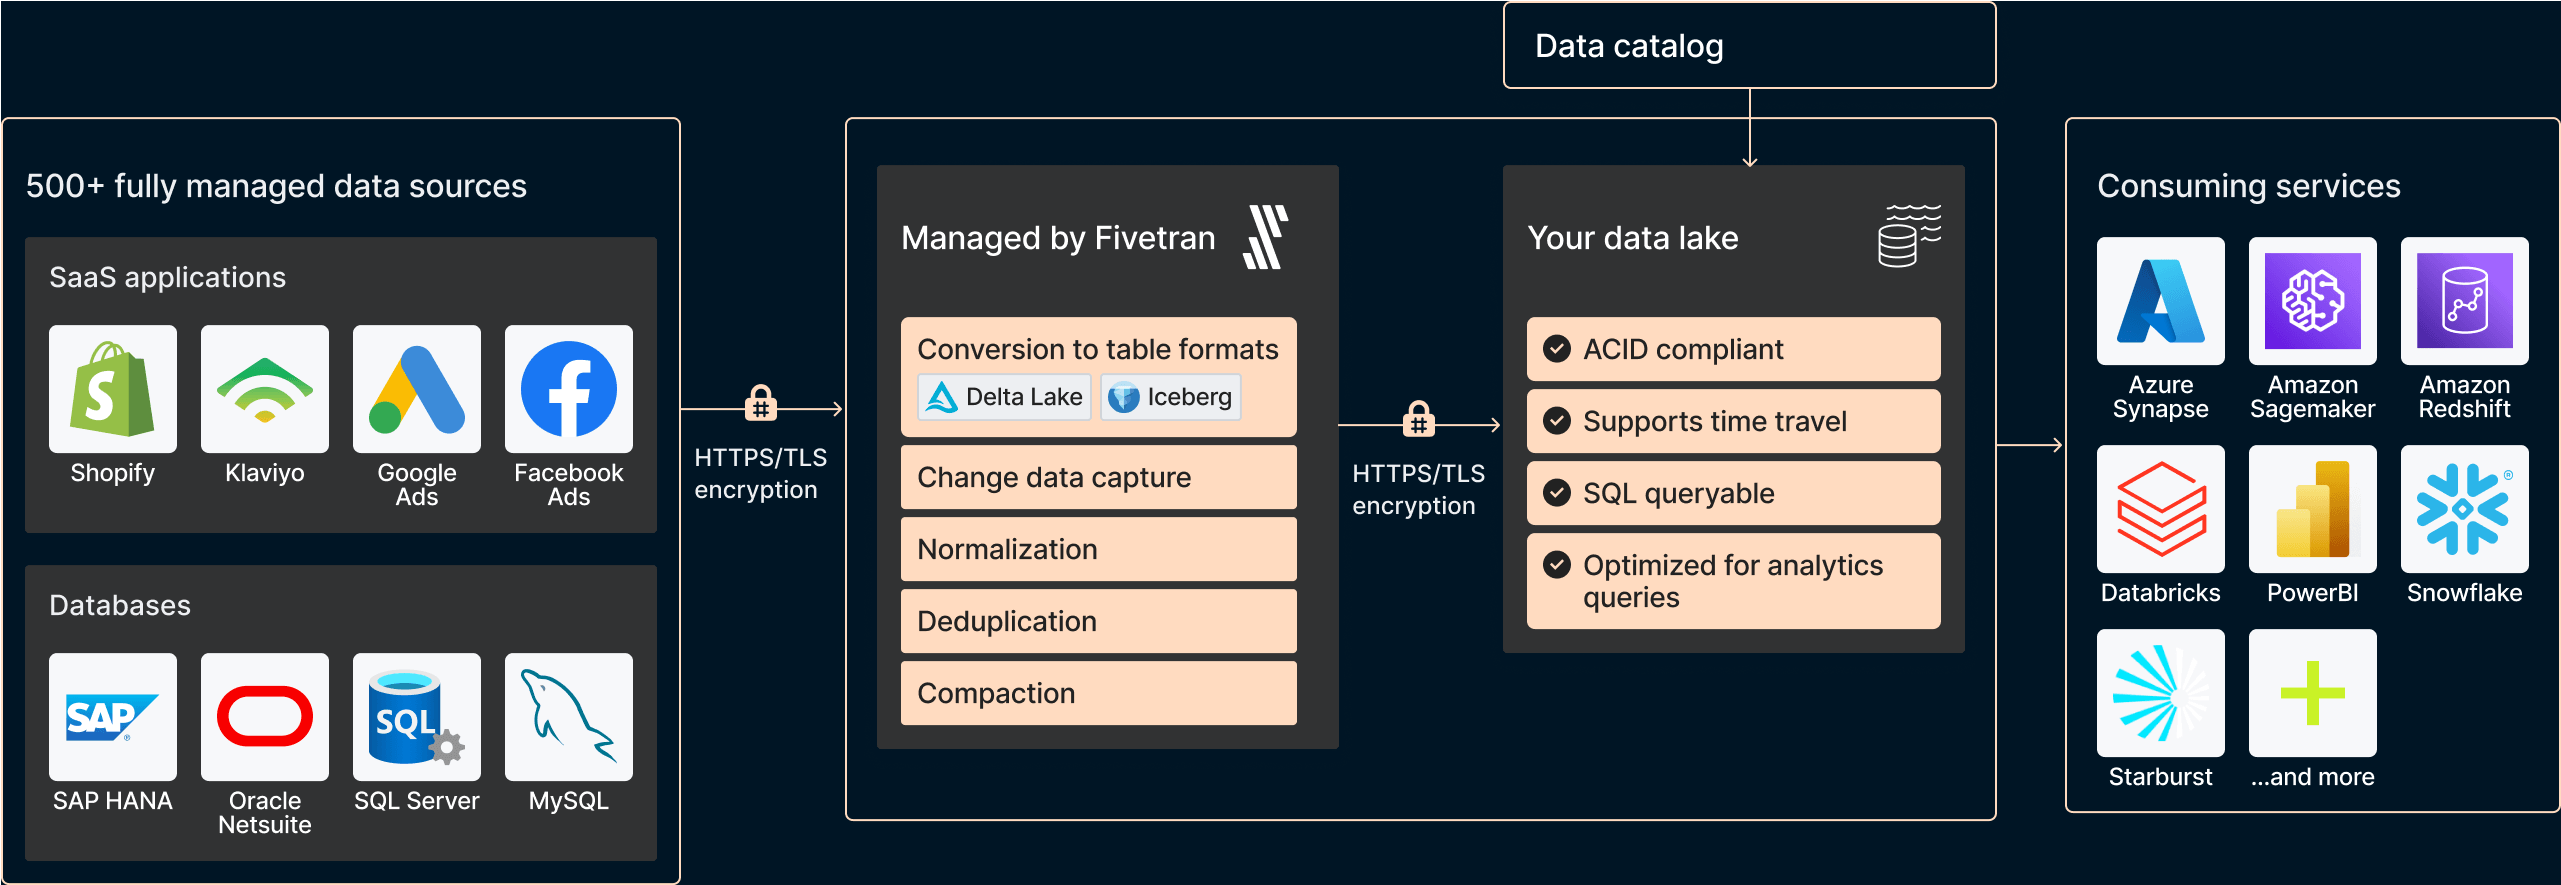
Task: Click the Oracle Netsuite icon
Action: 265,717
